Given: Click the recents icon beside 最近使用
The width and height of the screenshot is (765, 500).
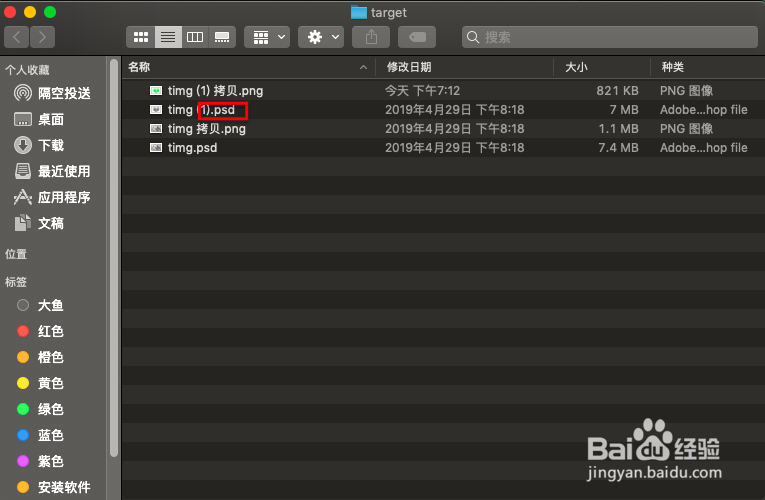Looking at the screenshot, I should pos(23,171).
